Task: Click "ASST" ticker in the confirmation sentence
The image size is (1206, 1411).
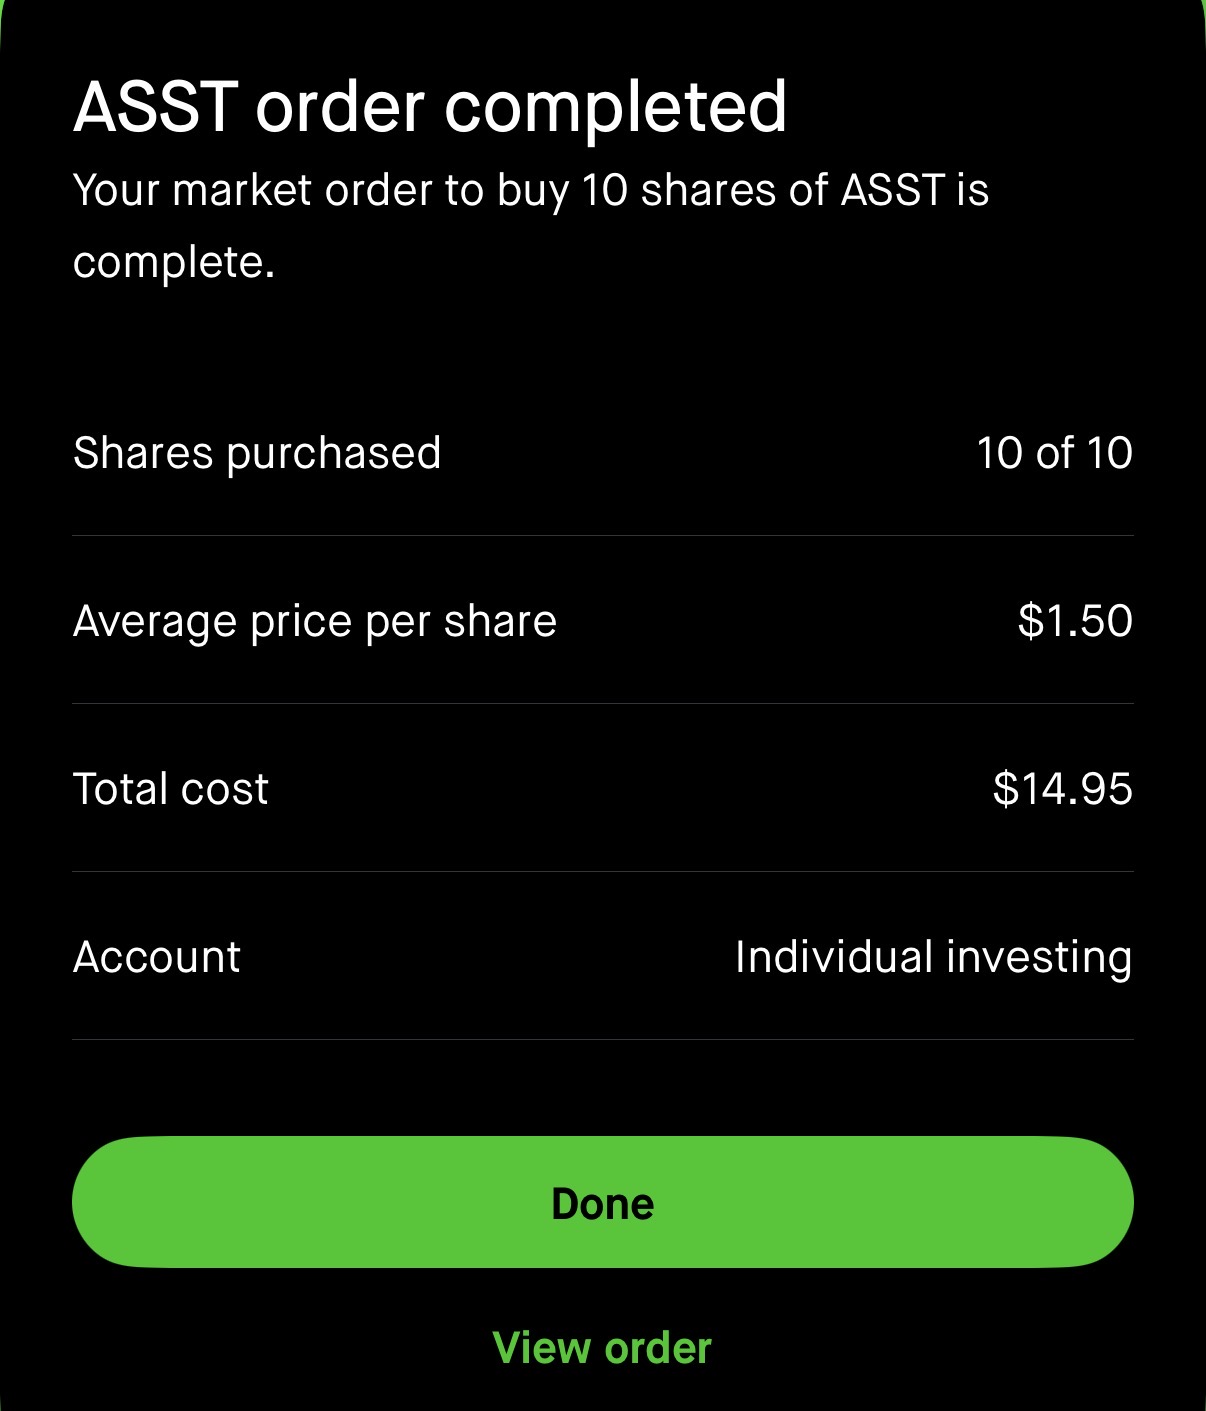Action: pyautogui.click(x=893, y=190)
